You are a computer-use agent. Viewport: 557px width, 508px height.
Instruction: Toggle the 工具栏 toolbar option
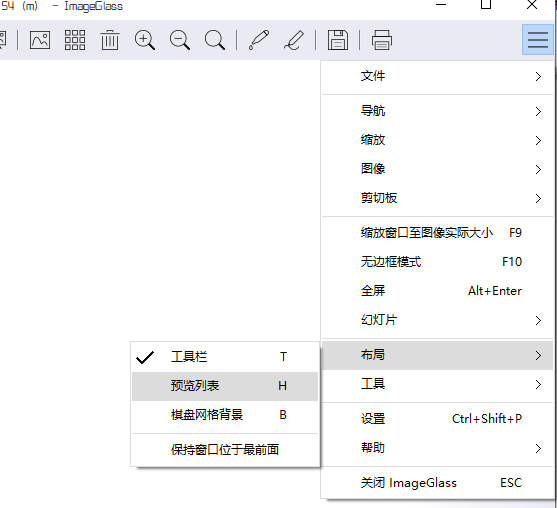(x=225, y=357)
